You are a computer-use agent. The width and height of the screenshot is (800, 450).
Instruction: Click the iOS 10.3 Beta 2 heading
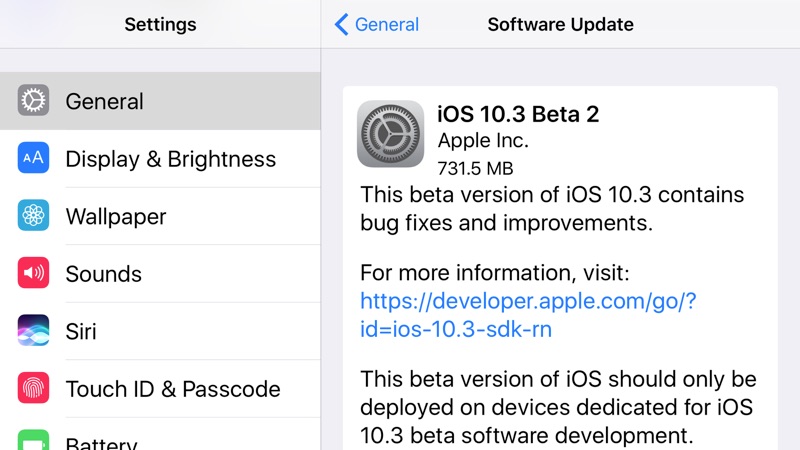518,113
